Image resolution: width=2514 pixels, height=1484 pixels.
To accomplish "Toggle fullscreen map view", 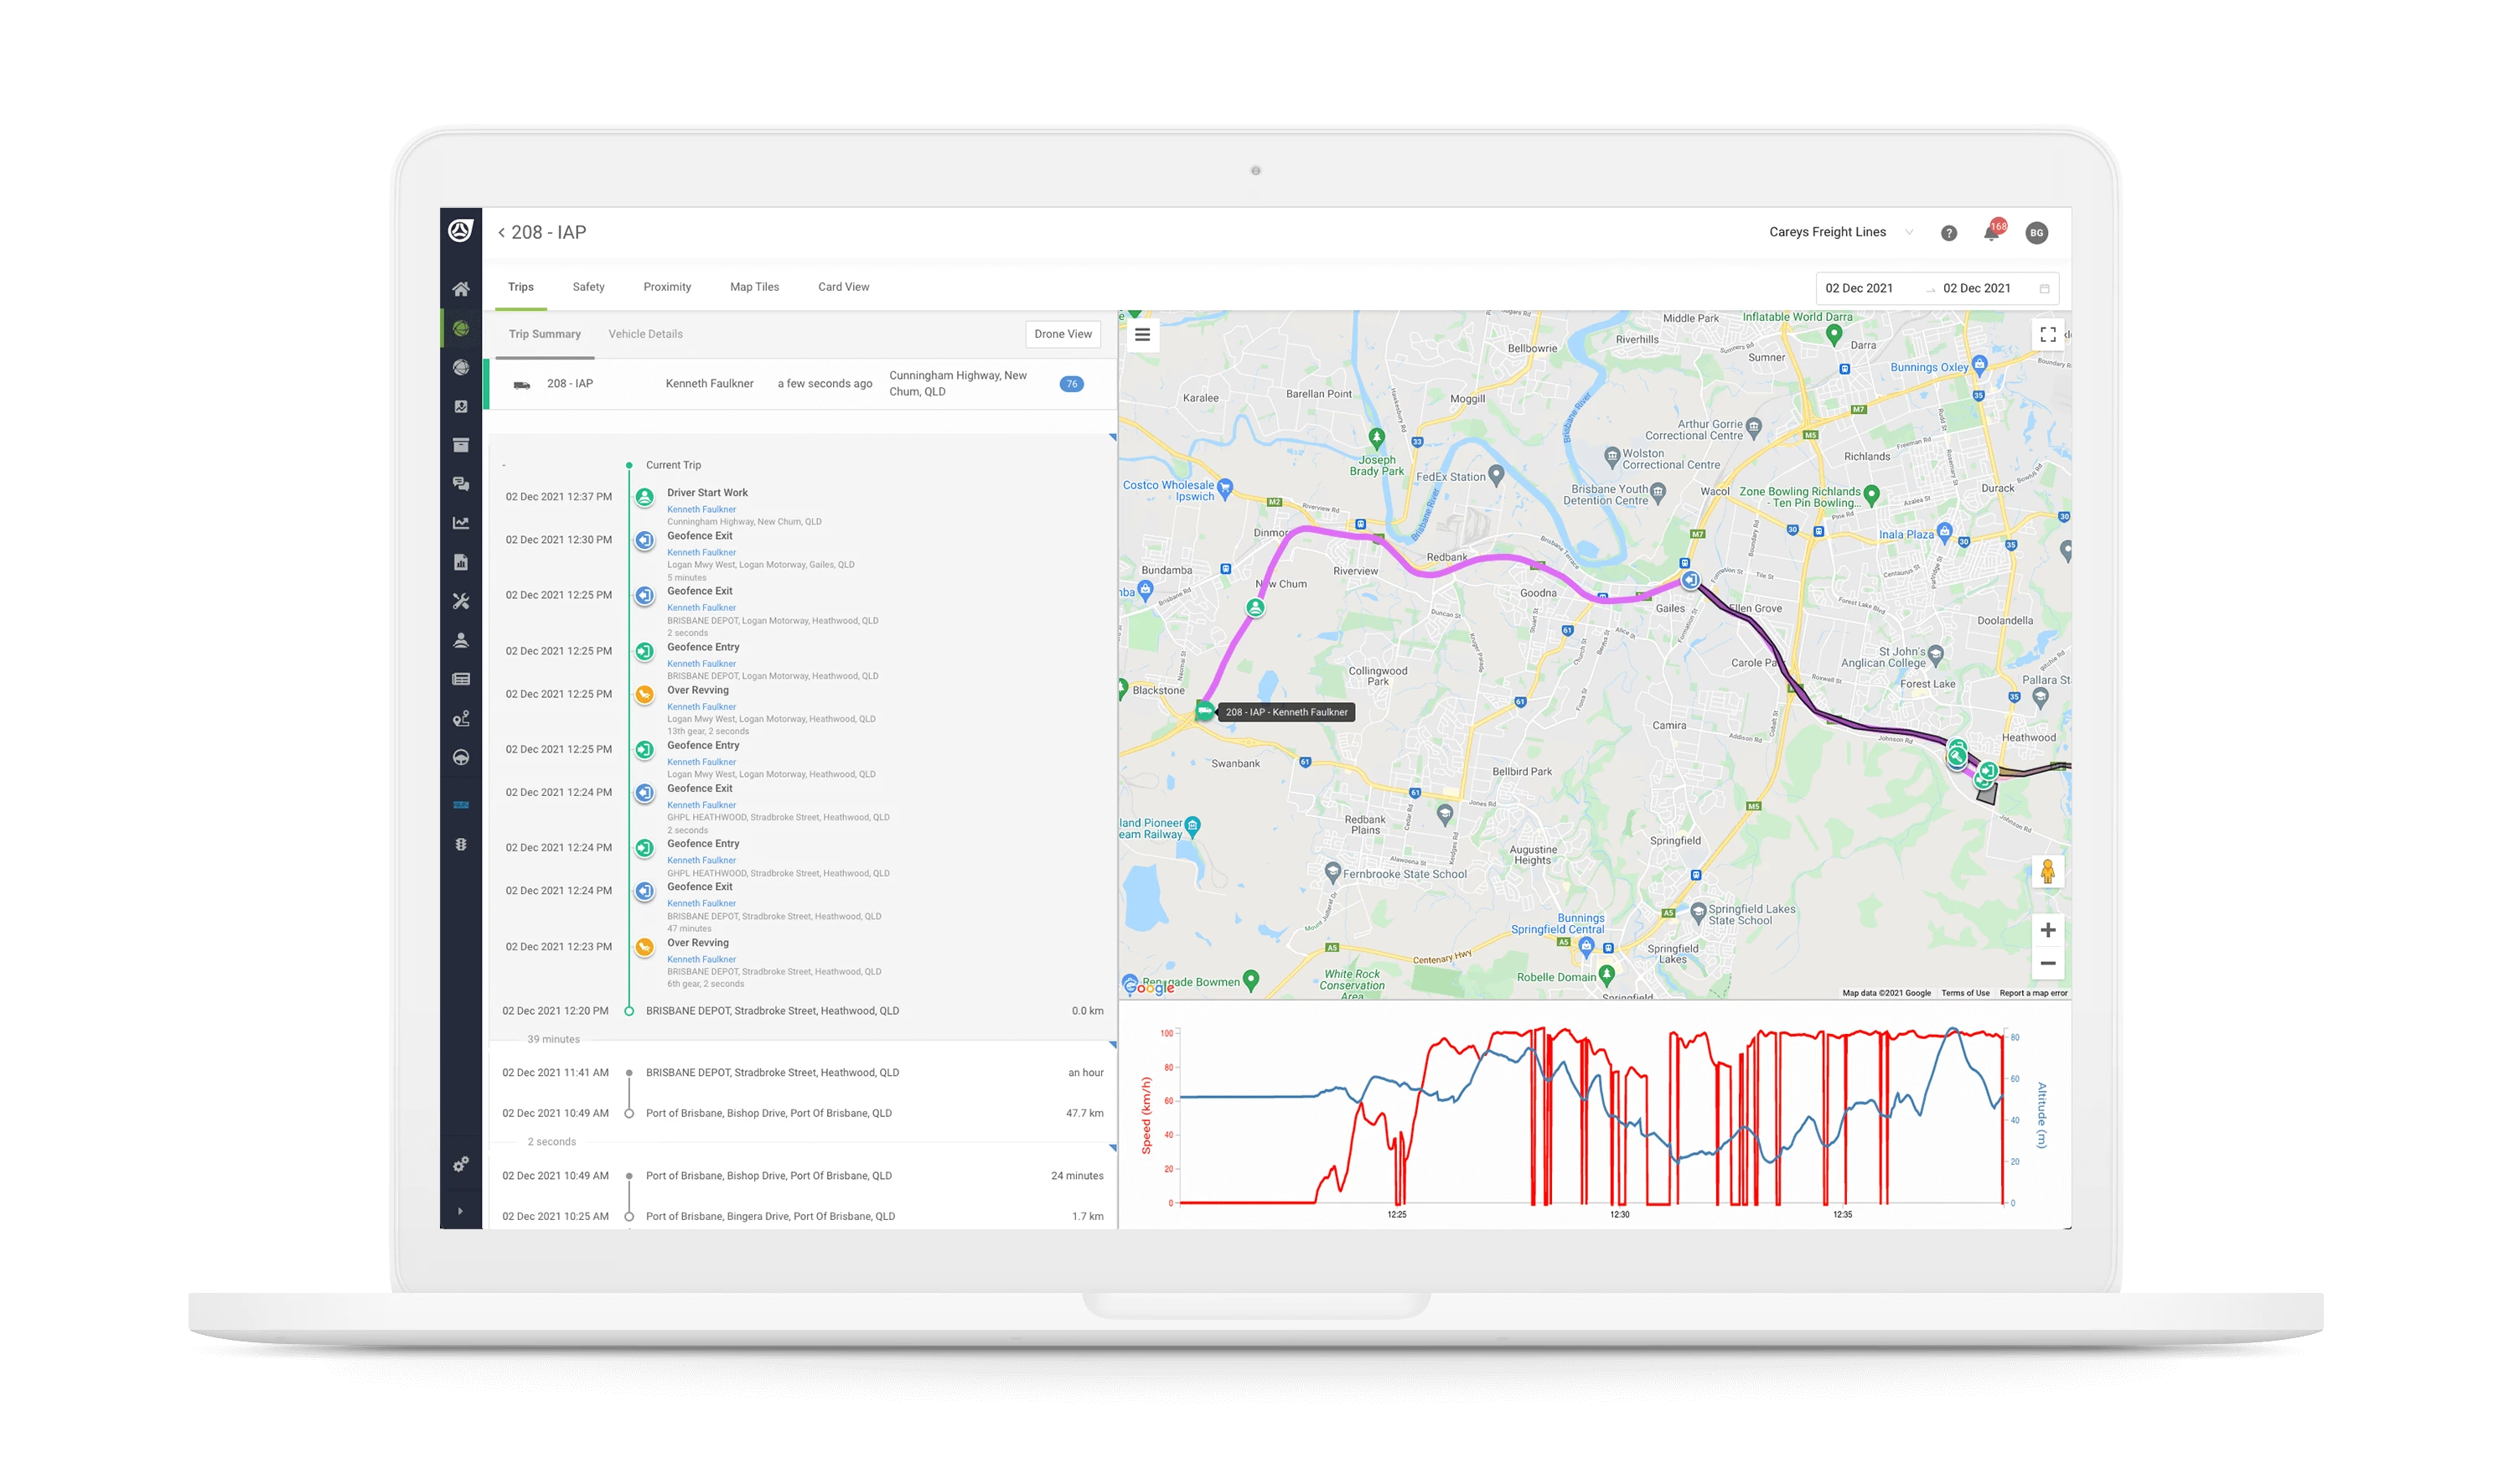I will (x=2047, y=335).
